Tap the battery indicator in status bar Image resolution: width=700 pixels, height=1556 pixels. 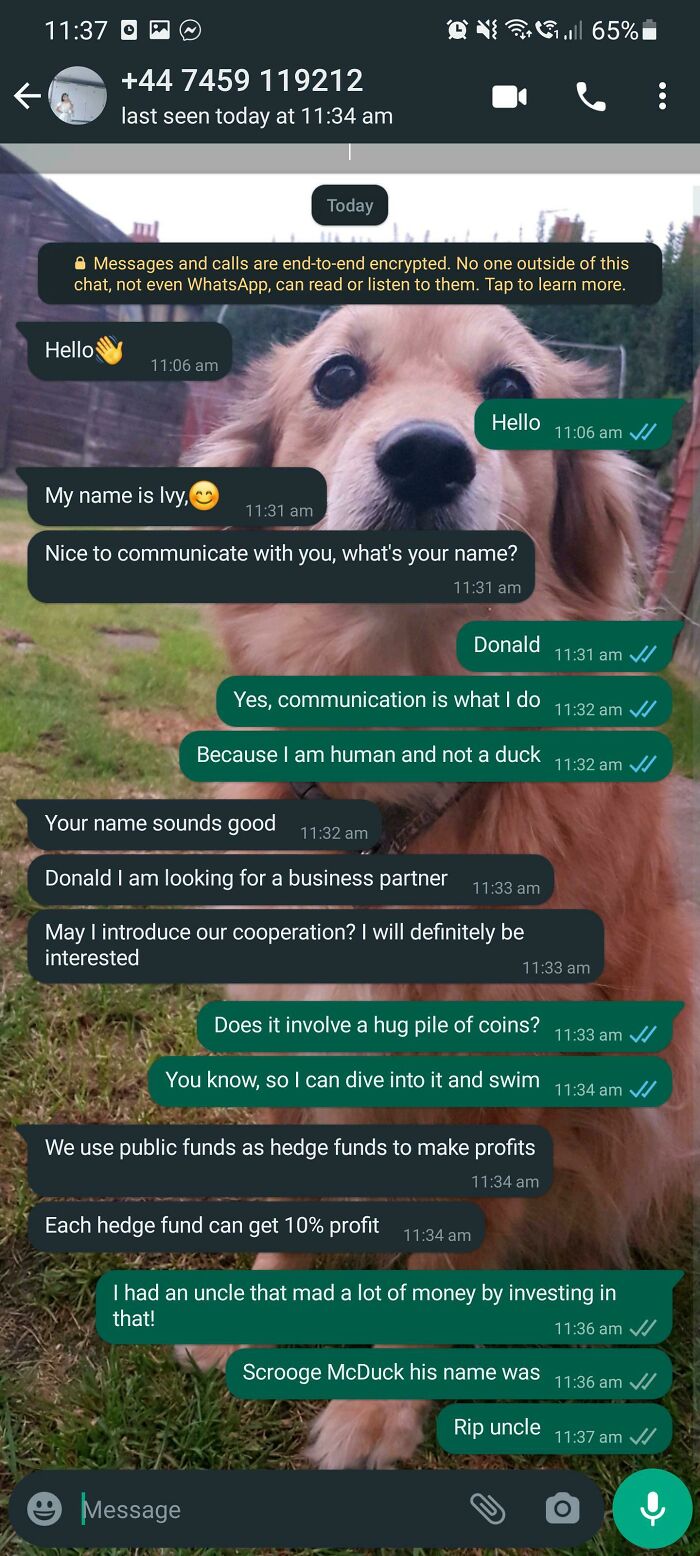point(650,30)
